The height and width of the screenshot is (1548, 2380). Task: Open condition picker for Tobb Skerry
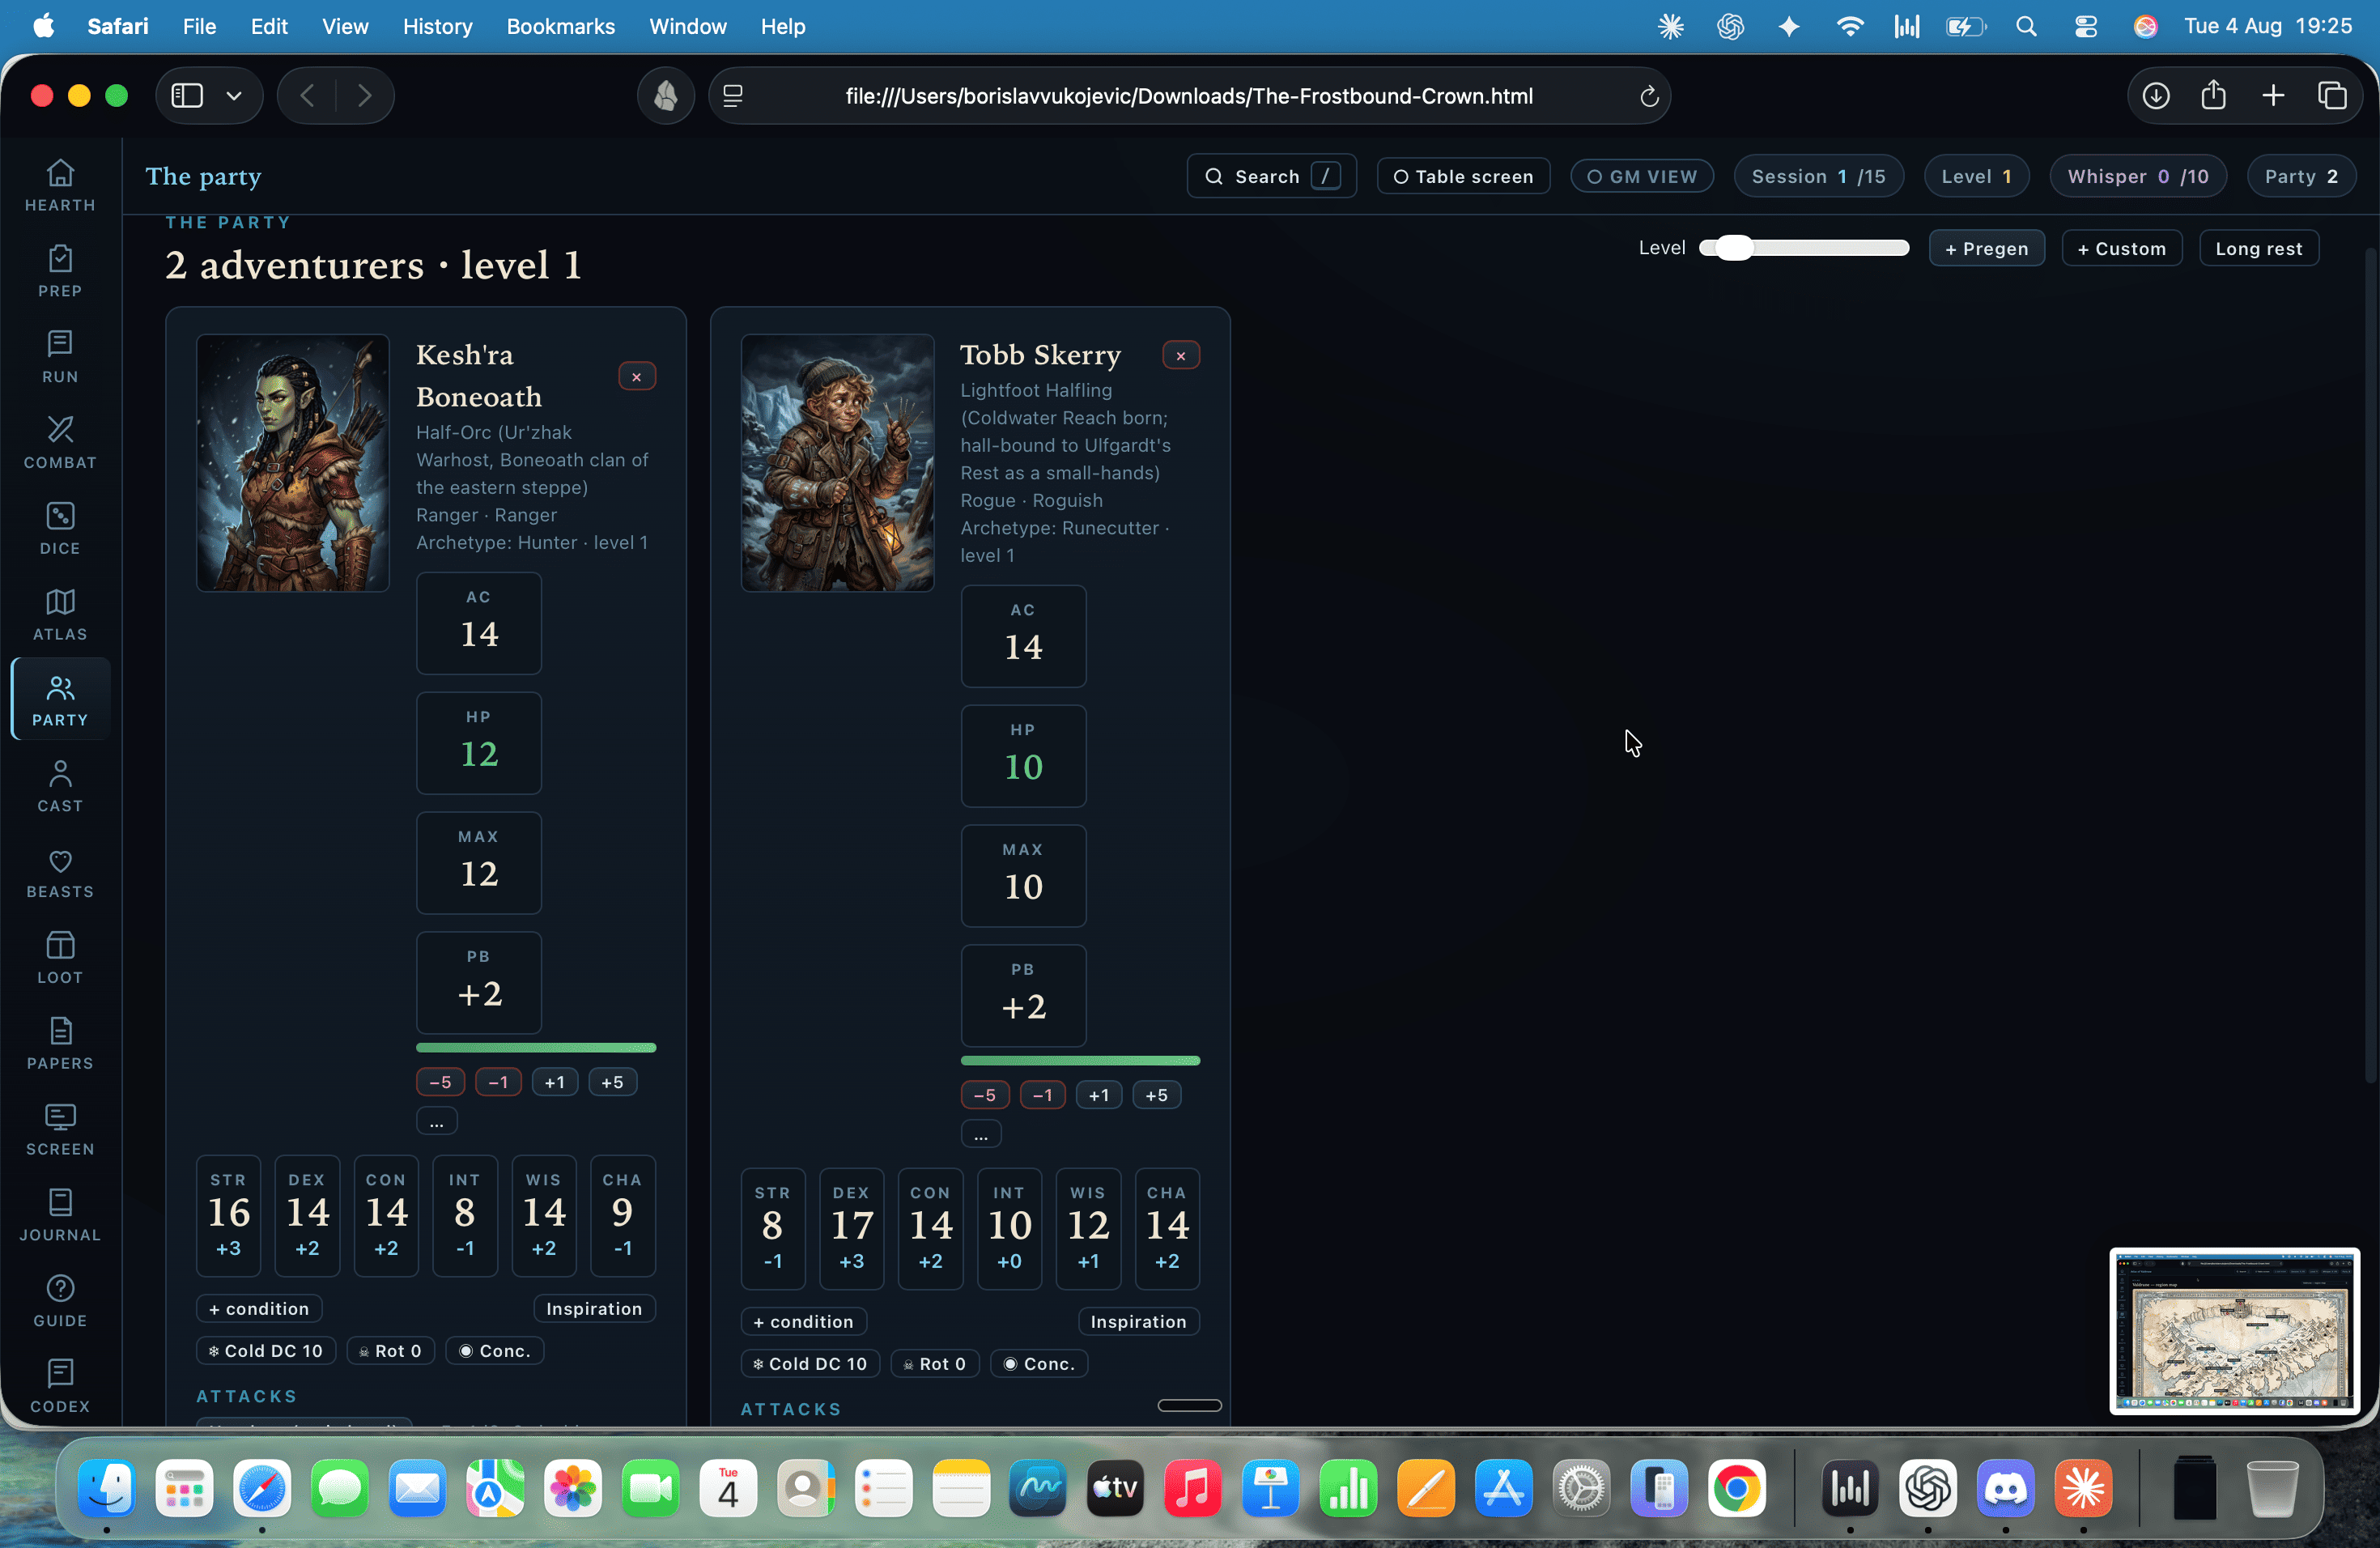point(804,1322)
